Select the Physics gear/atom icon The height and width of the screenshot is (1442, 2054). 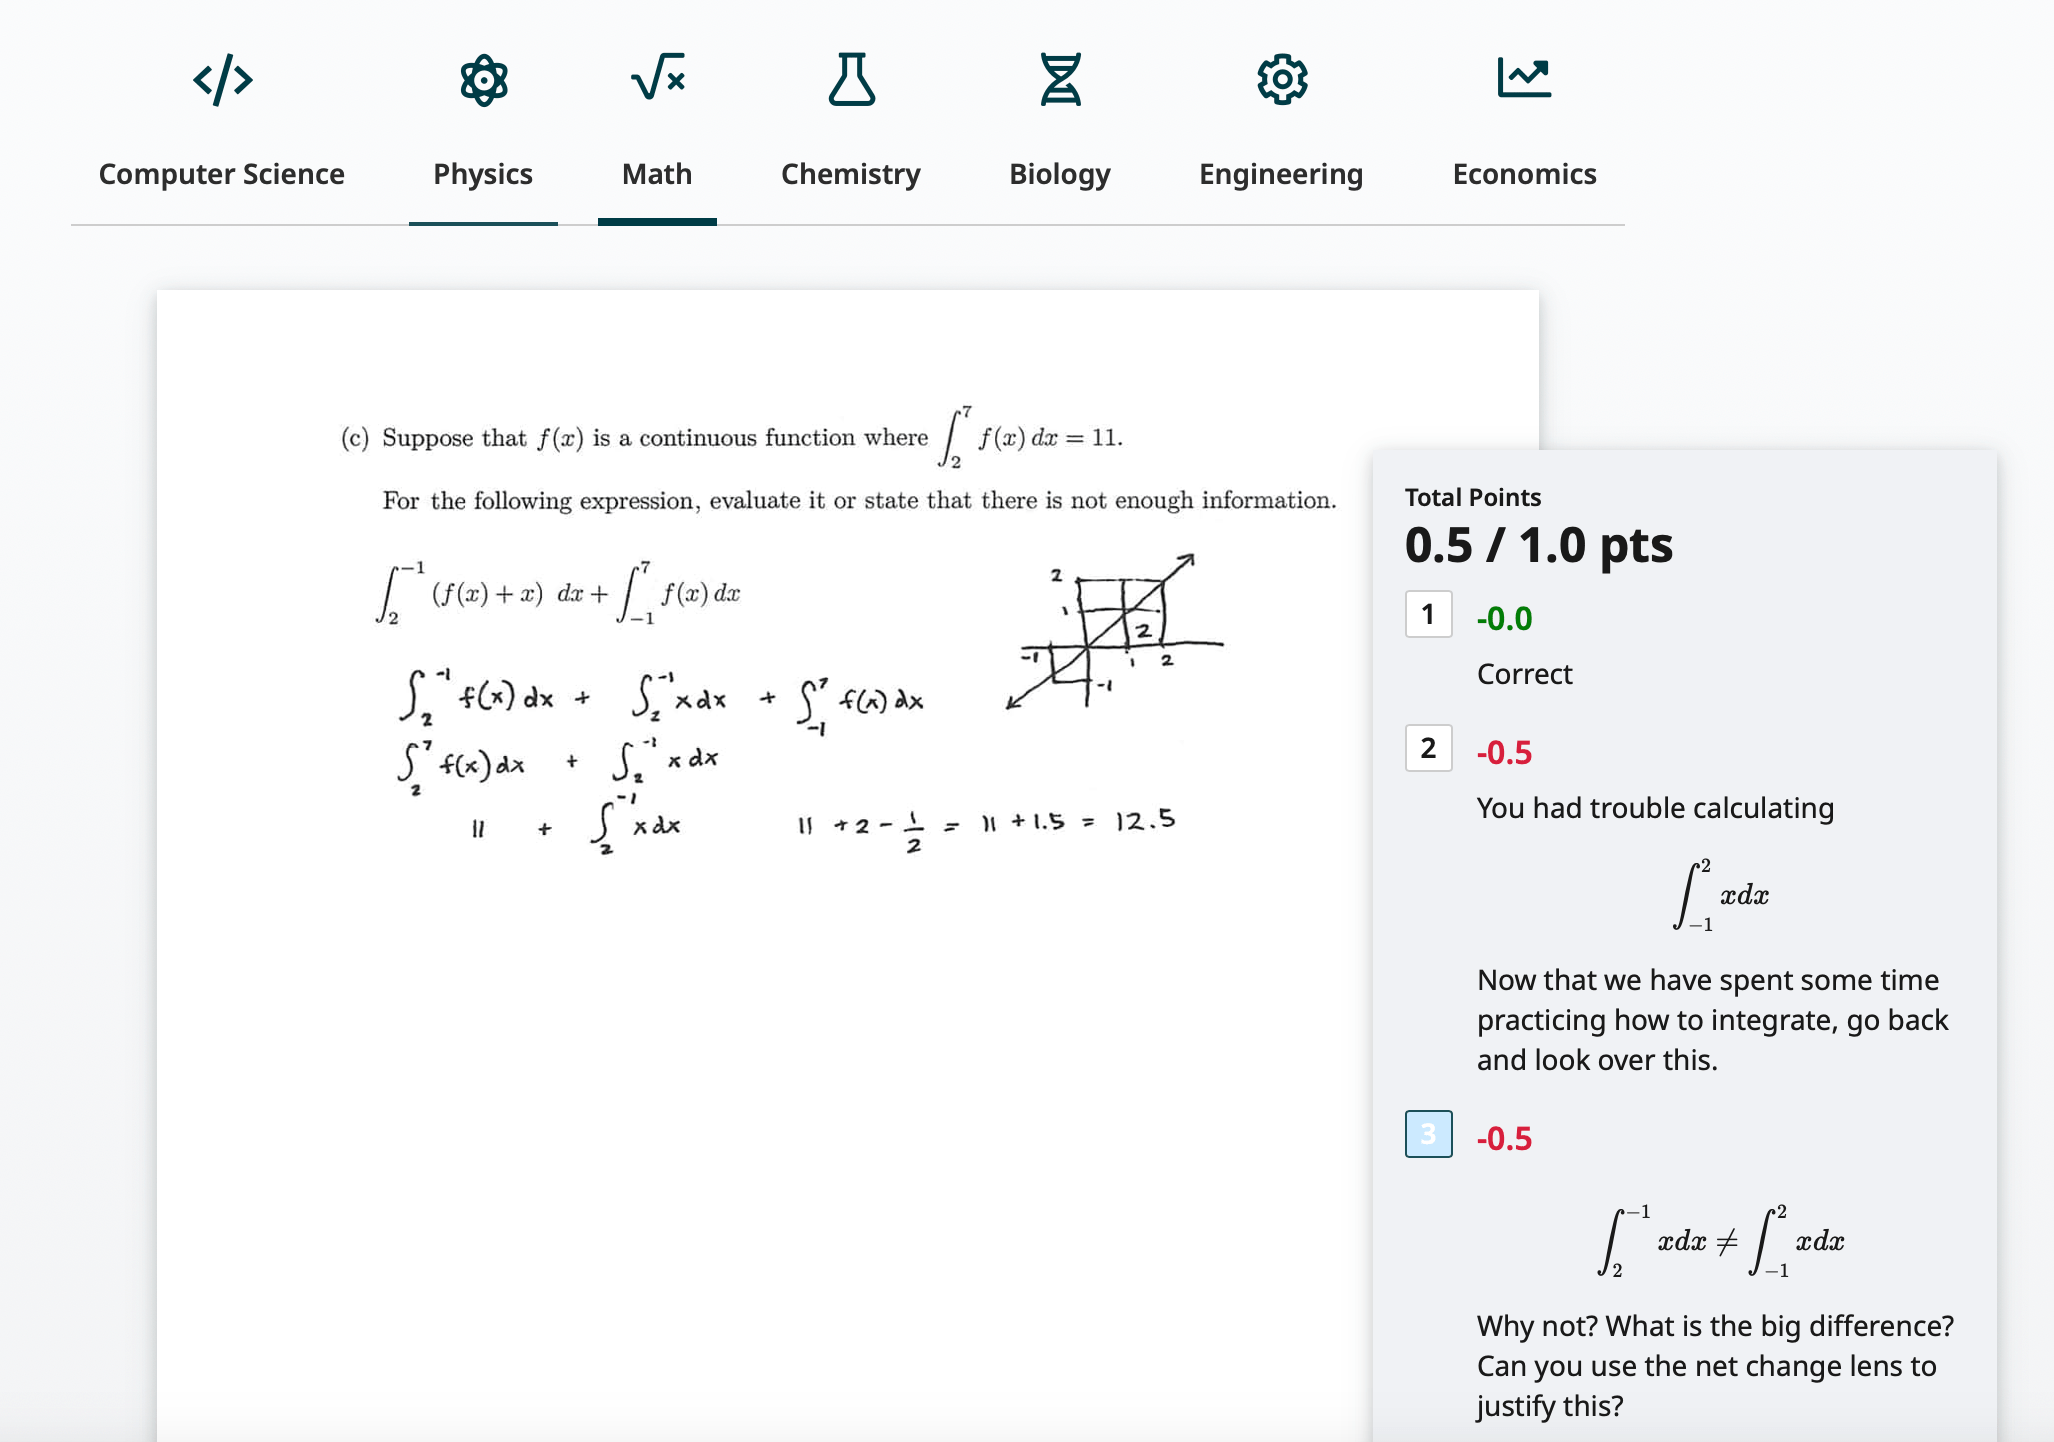click(484, 80)
